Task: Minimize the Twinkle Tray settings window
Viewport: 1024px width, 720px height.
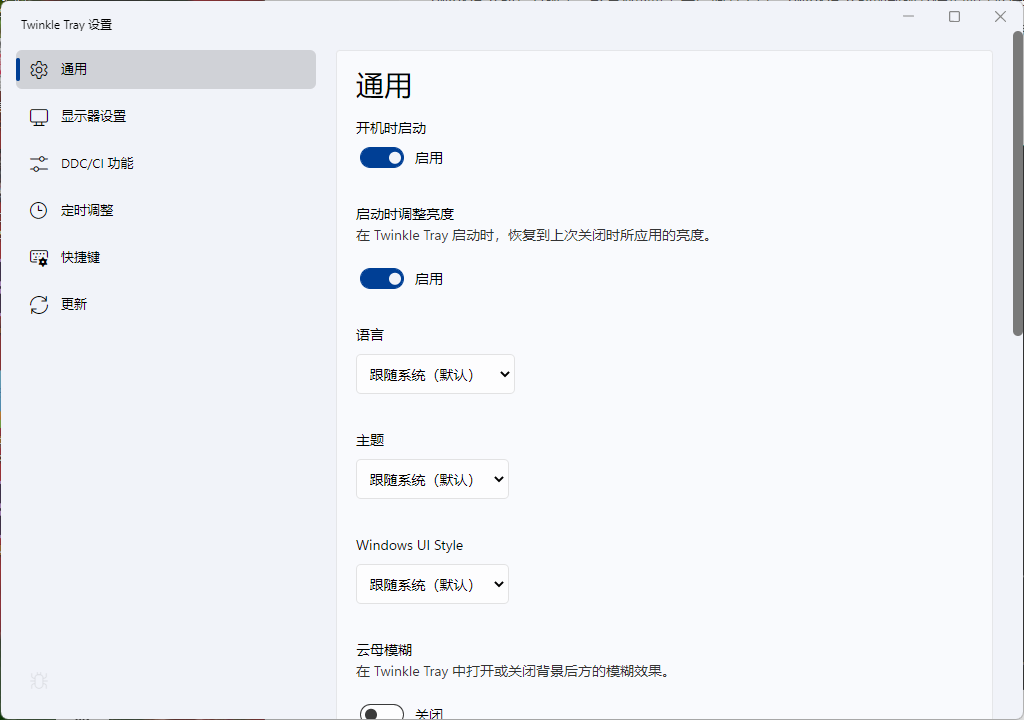Action: pos(907,16)
